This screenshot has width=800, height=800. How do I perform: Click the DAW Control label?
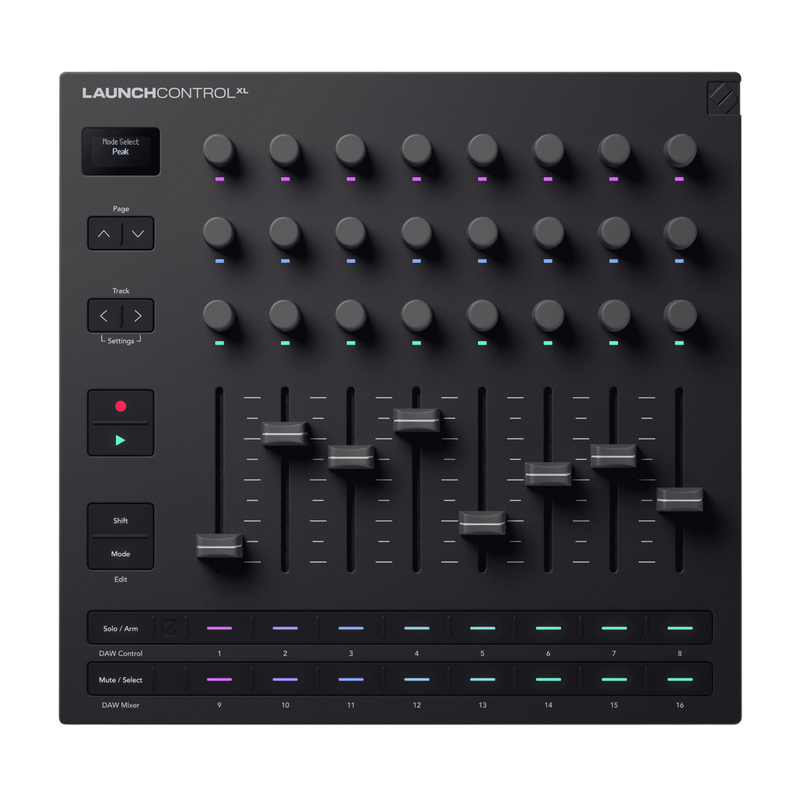point(120,653)
